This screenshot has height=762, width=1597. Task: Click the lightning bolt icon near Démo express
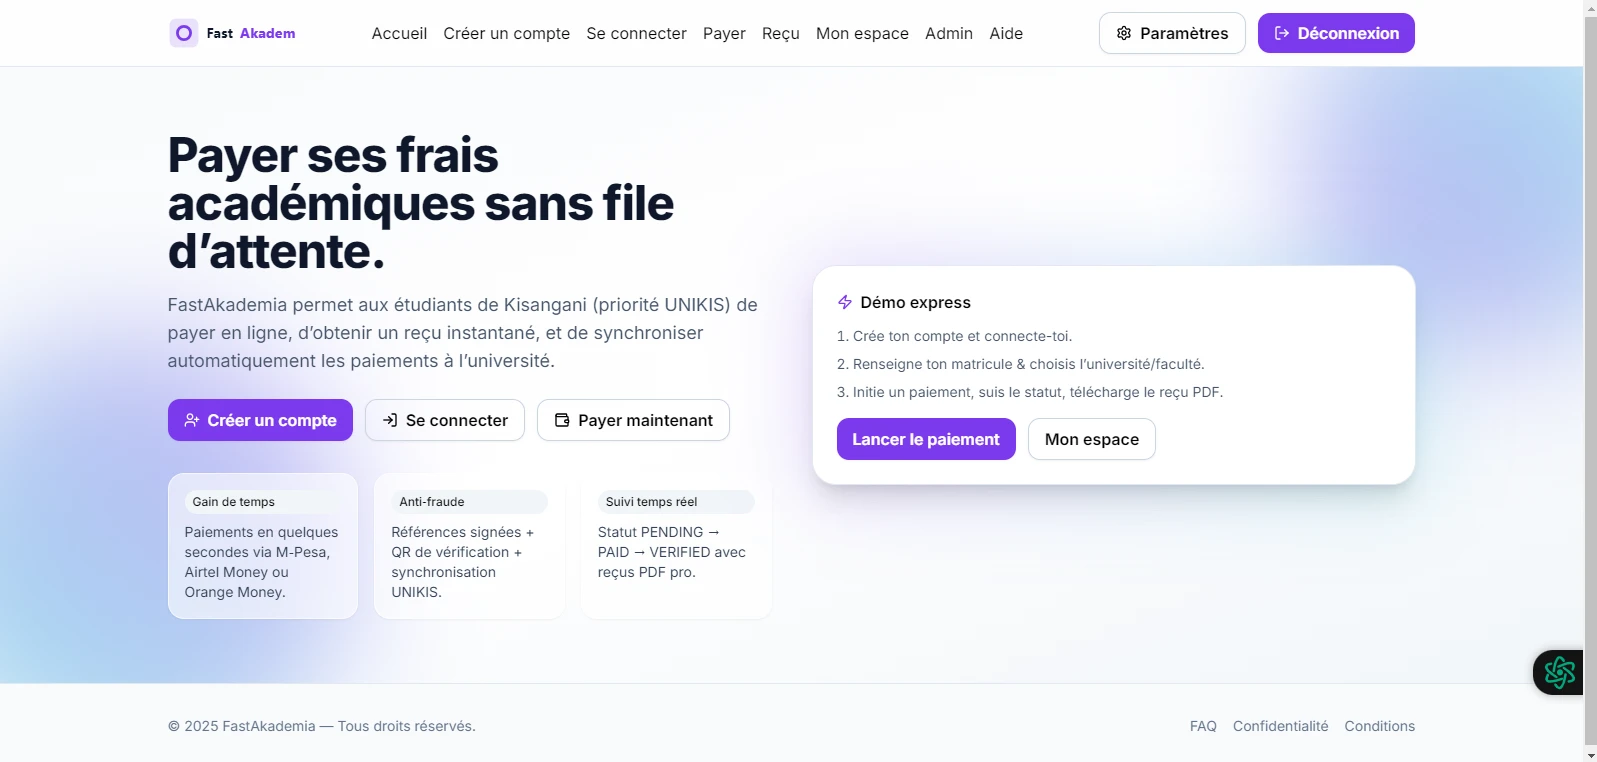(845, 302)
